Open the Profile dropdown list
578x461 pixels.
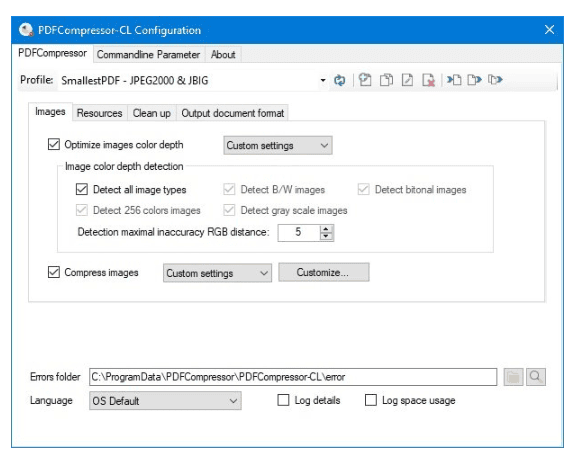pyautogui.click(x=323, y=80)
